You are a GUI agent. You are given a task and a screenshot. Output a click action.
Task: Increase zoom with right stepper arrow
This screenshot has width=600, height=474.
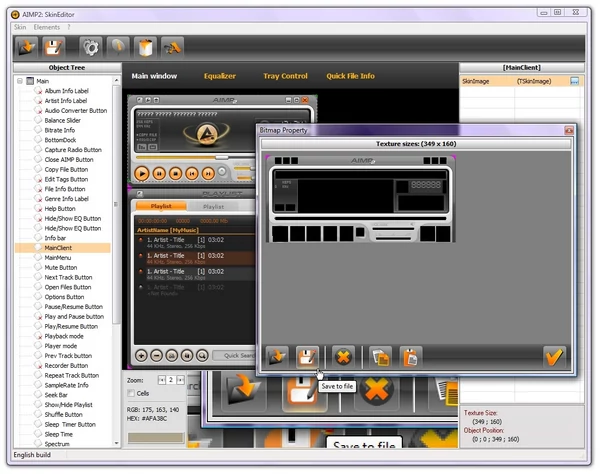tap(180, 380)
